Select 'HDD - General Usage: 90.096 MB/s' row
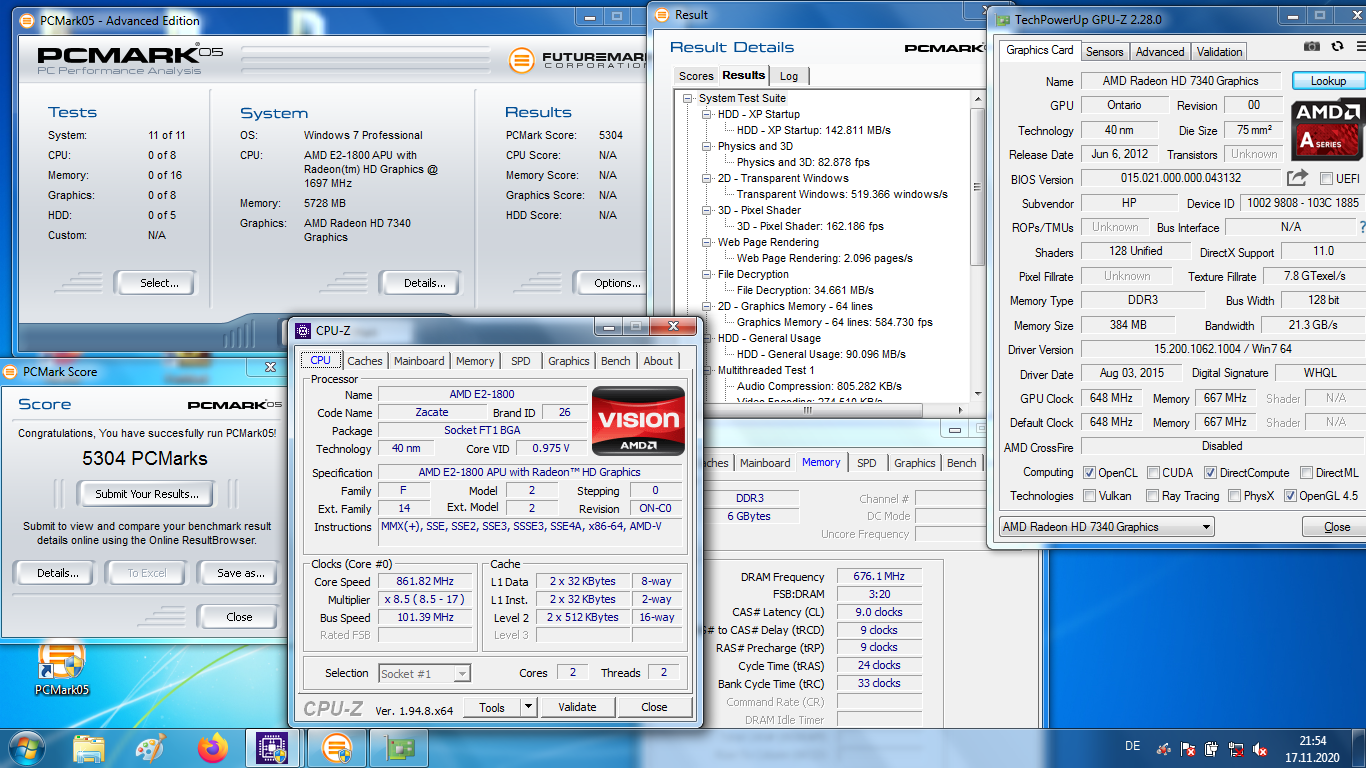 [x=821, y=354]
